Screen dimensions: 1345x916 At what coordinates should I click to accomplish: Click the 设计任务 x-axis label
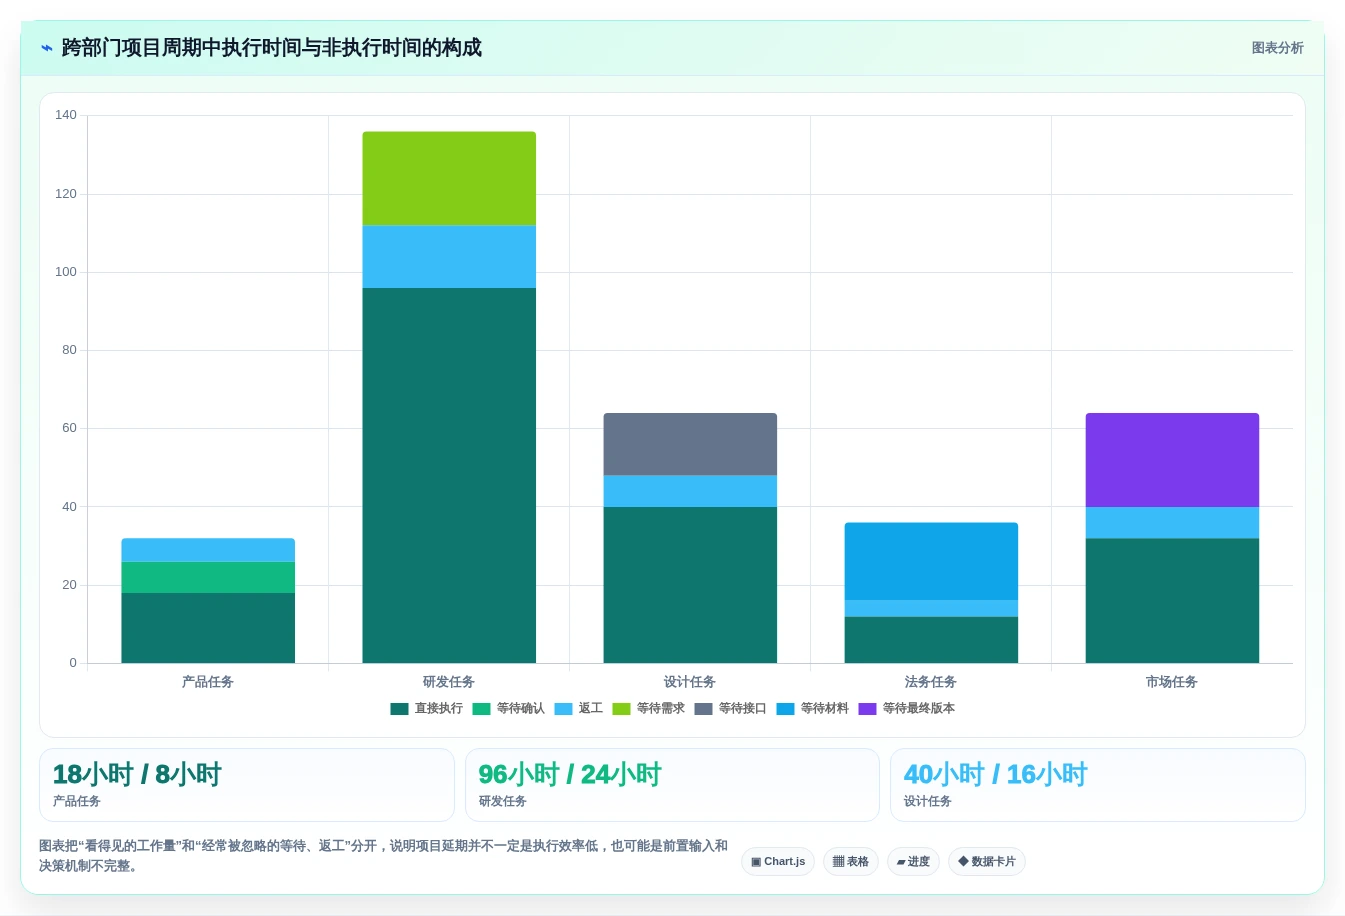point(690,682)
